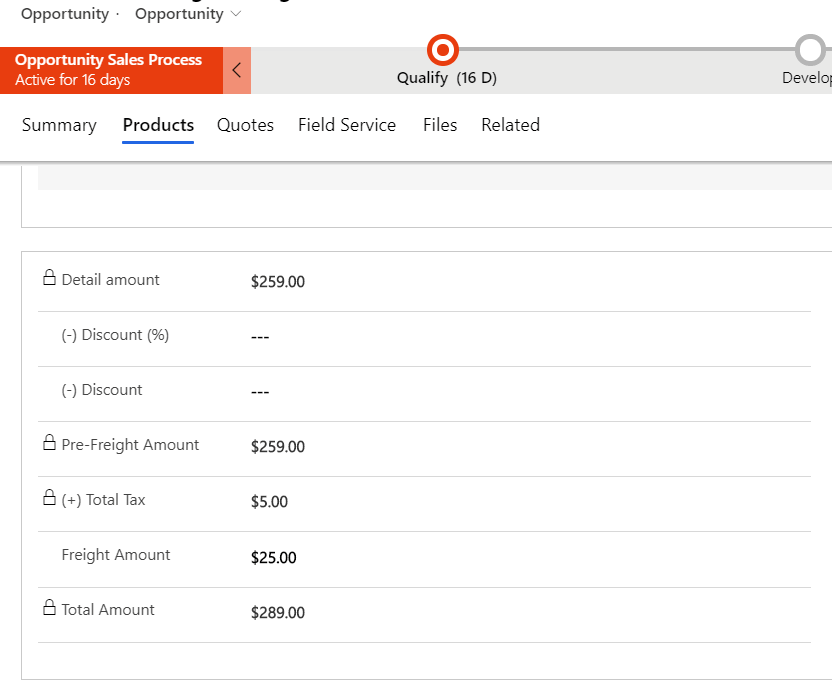
Task: Click the Opportunity Sales Process banner
Action: [111, 70]
